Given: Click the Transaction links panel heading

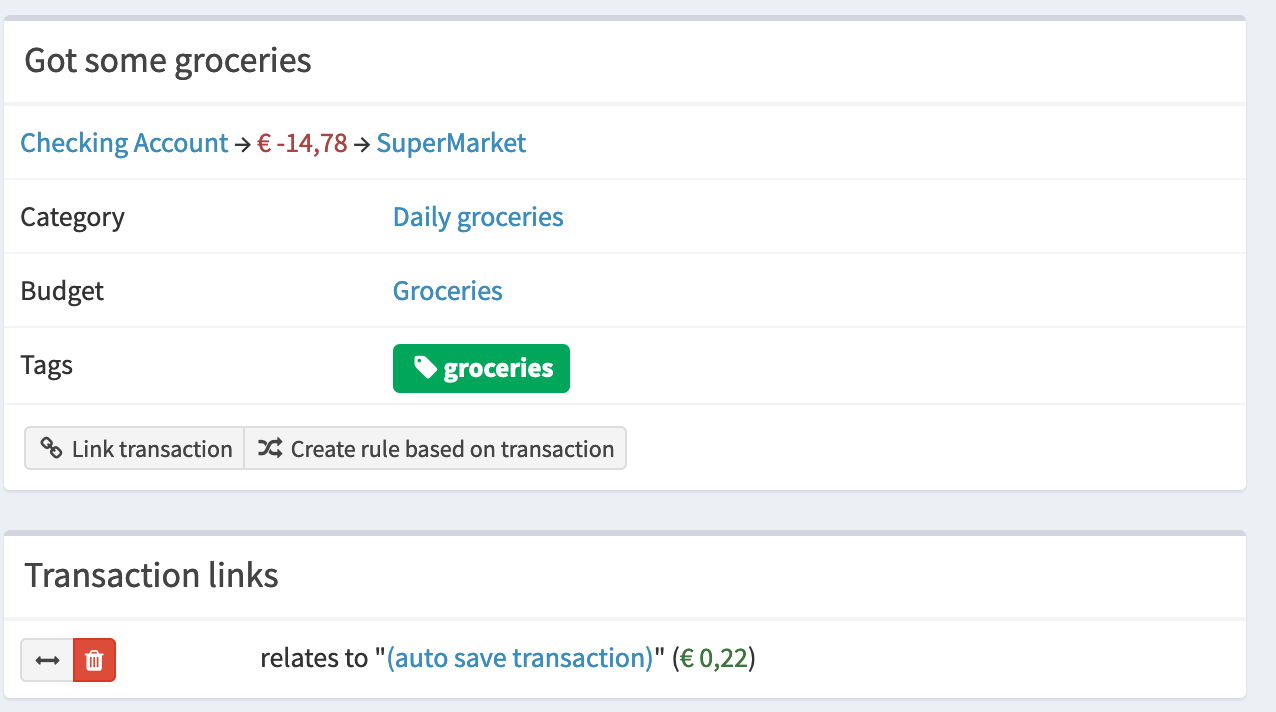Looking at the screenshot, I should coord(151,575).
